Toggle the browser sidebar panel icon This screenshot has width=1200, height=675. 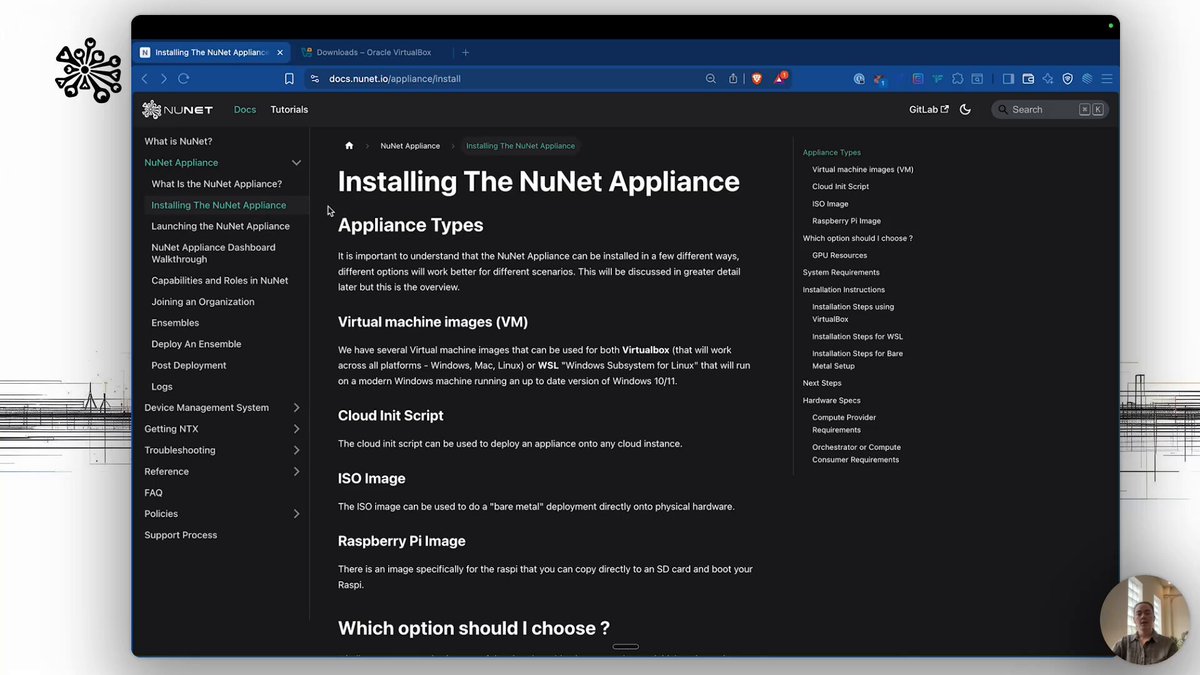(x=1008, y=78)
